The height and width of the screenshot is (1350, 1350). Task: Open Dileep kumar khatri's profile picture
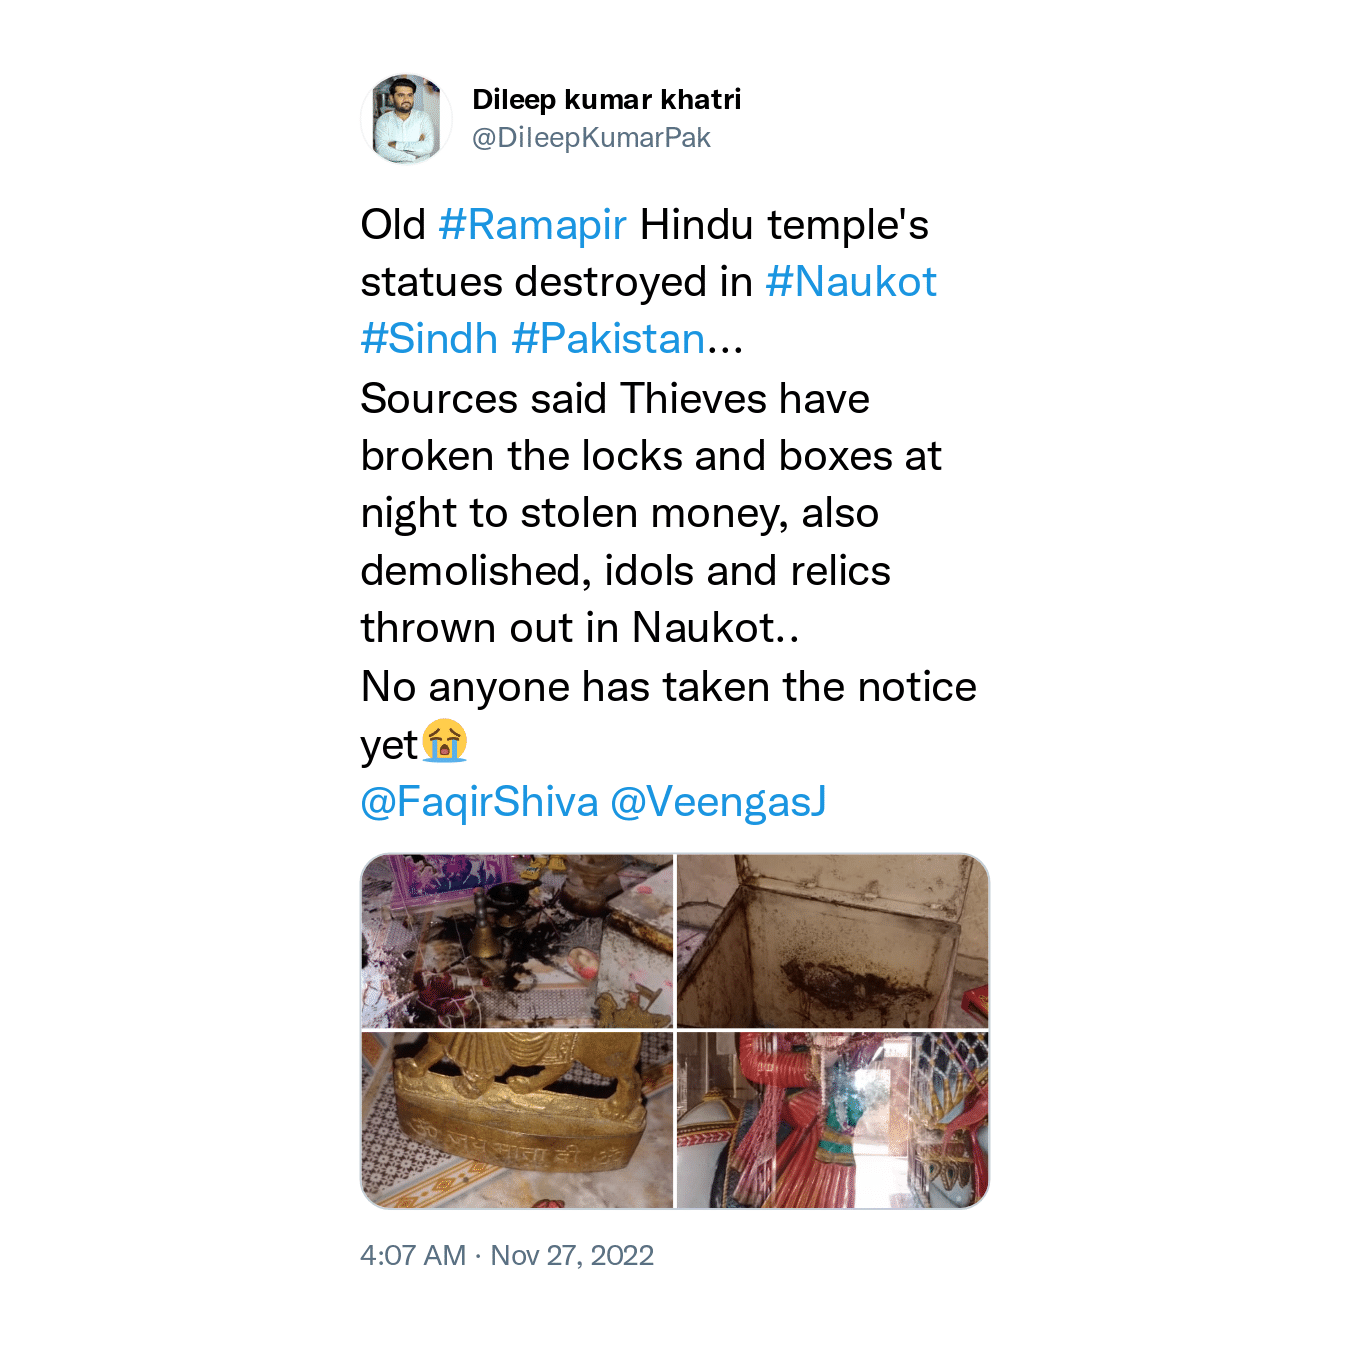(x=406, y=119)
